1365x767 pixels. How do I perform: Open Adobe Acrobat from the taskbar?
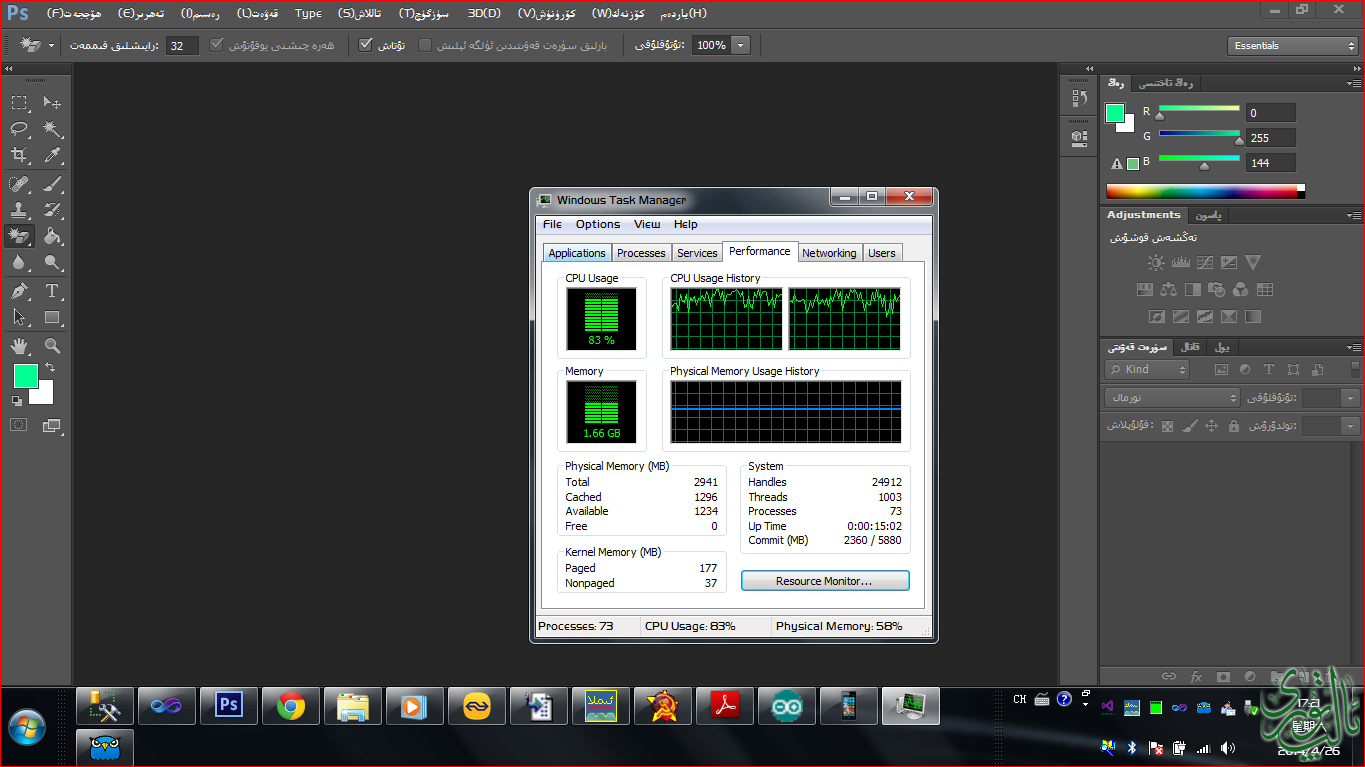pos(725,707)
